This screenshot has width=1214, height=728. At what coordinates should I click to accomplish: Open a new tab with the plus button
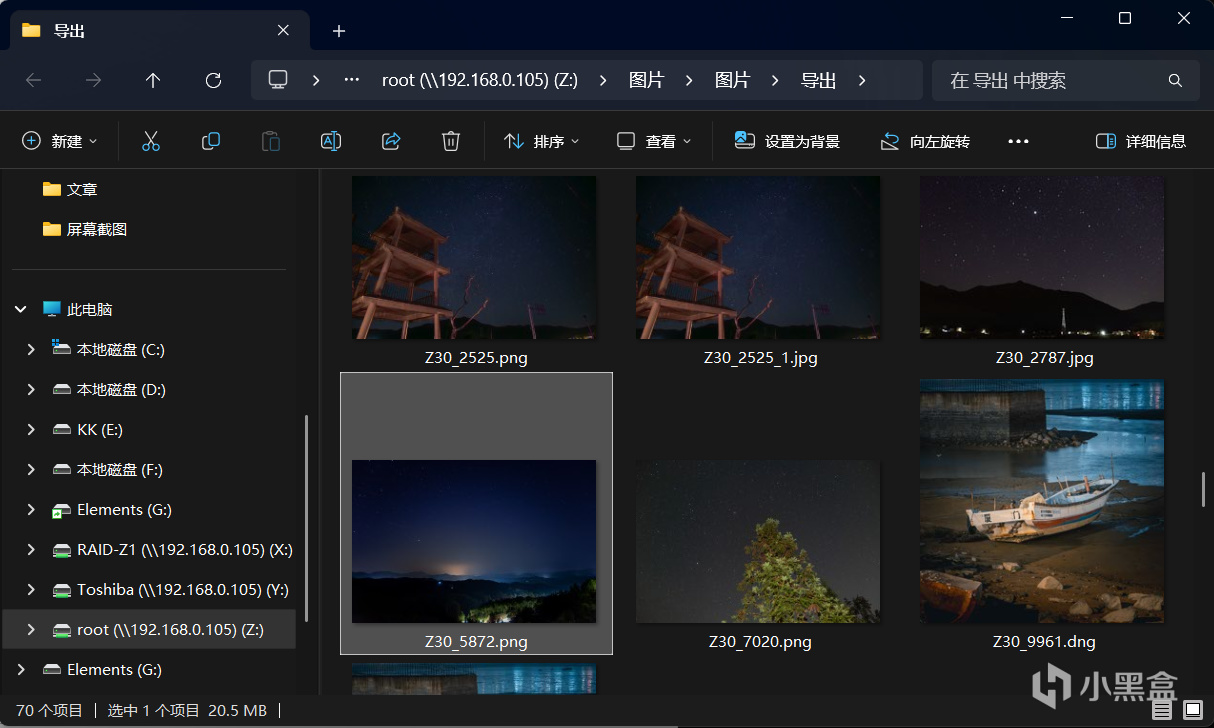[339, 31]
